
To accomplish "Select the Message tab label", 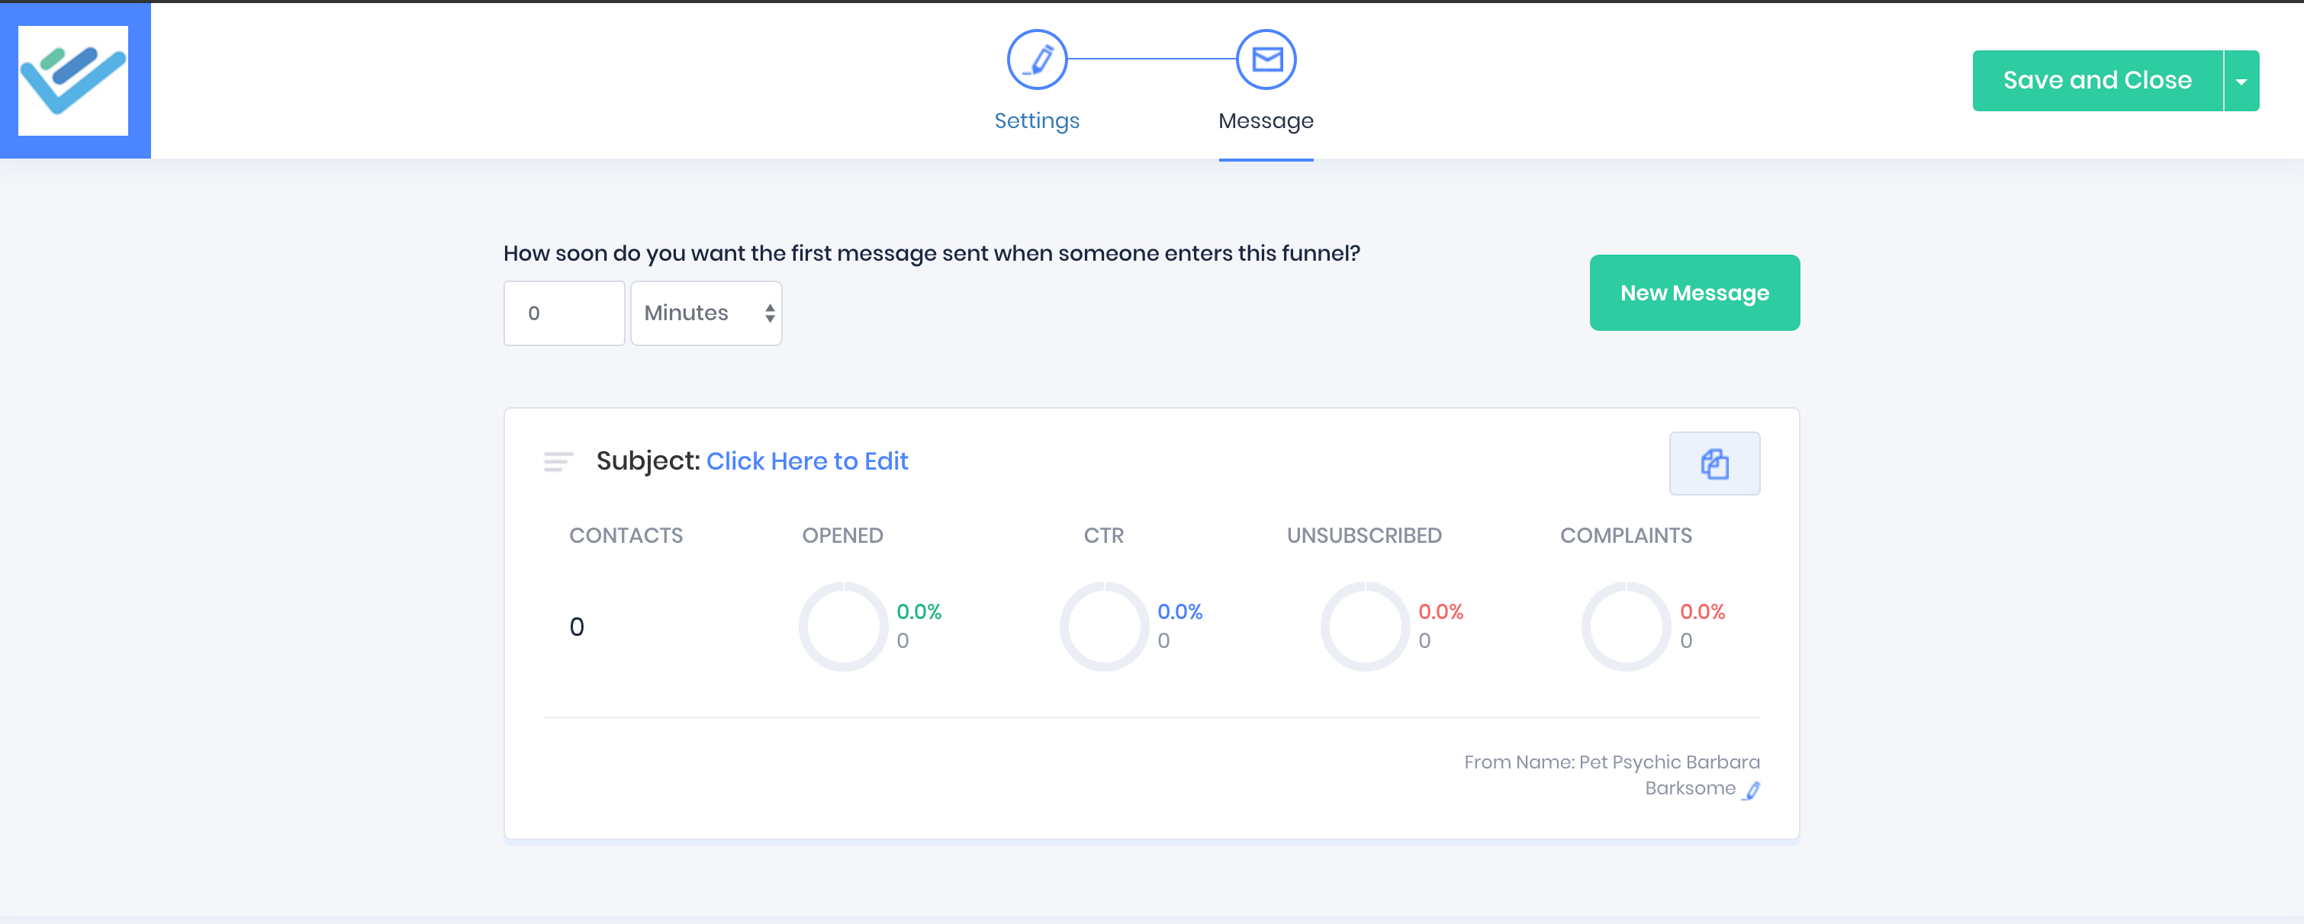I will tap(1266, 121).
